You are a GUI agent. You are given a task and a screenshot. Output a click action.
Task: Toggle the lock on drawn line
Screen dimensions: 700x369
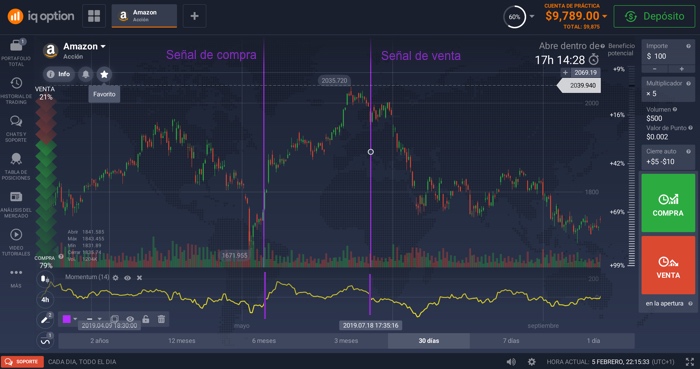coord(146,319)
